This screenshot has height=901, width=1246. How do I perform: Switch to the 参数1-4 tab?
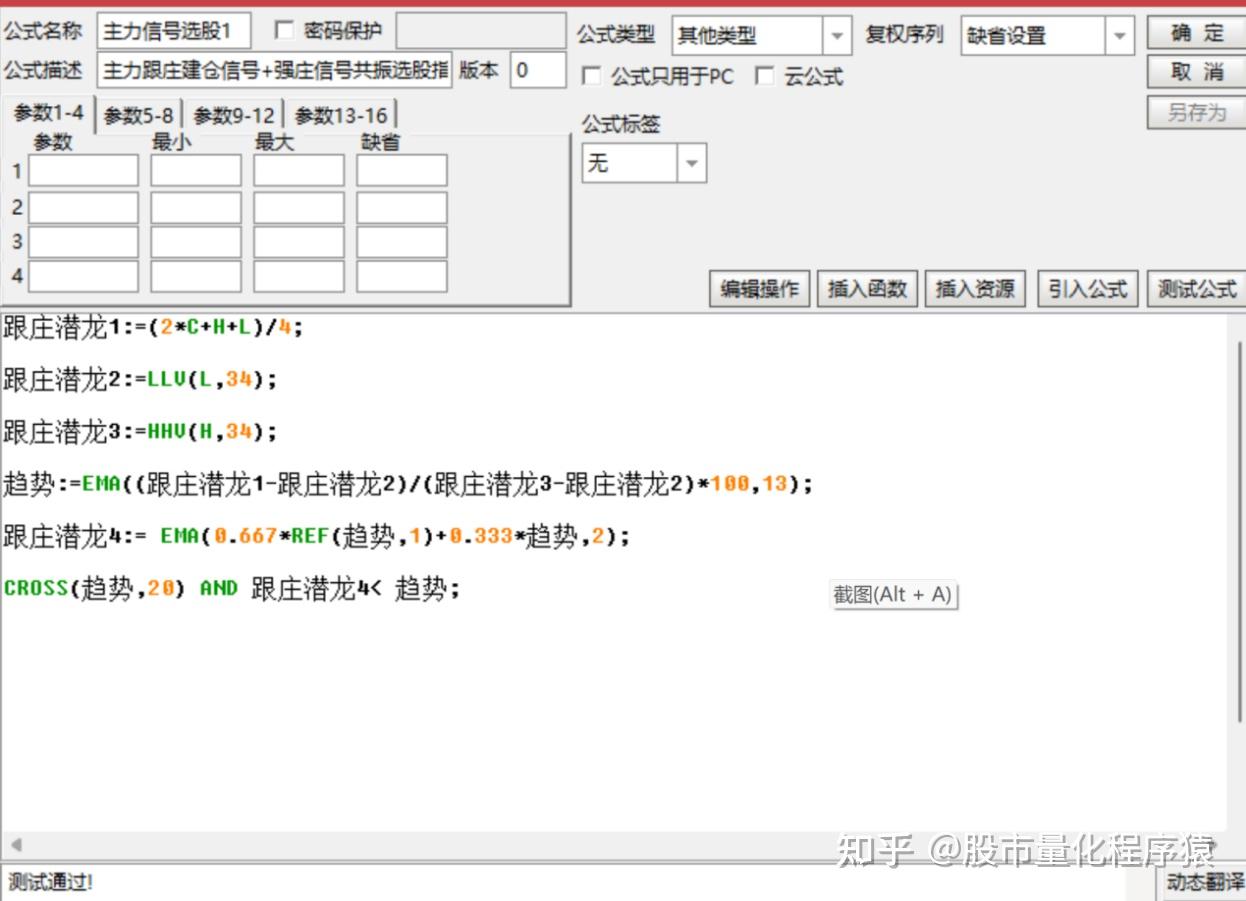[48, 114]
